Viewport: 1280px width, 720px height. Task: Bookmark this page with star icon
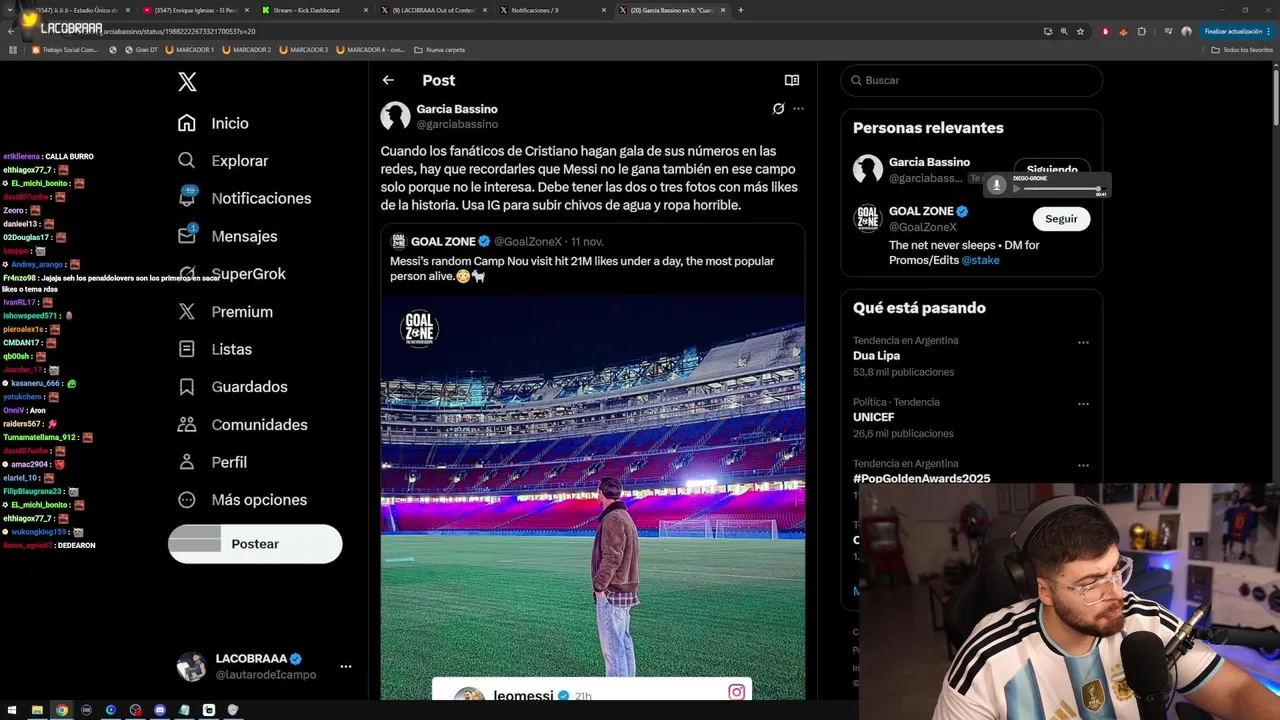1080,31
